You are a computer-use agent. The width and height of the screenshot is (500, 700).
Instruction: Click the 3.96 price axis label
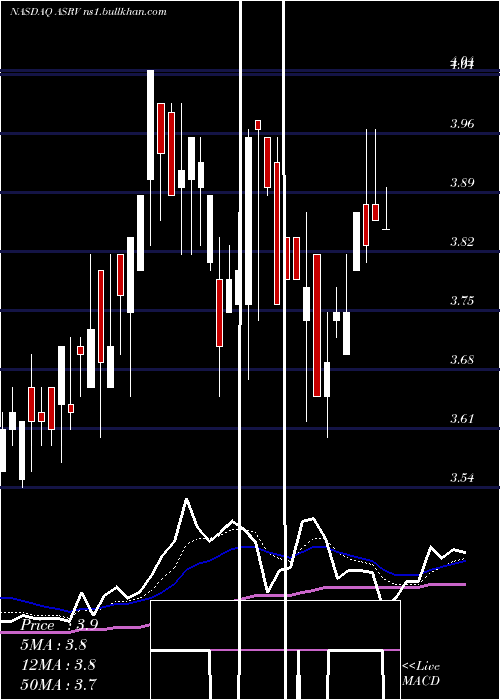click(x=462, y=124)
